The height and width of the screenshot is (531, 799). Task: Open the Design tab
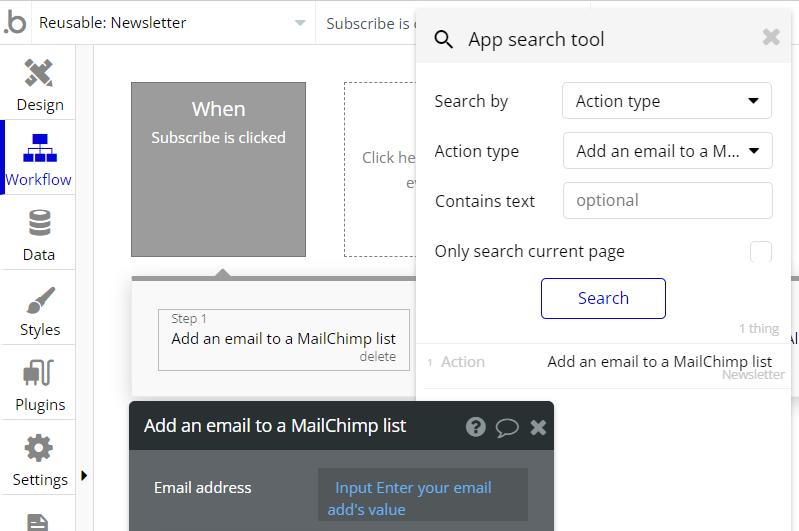coord(39,85)
